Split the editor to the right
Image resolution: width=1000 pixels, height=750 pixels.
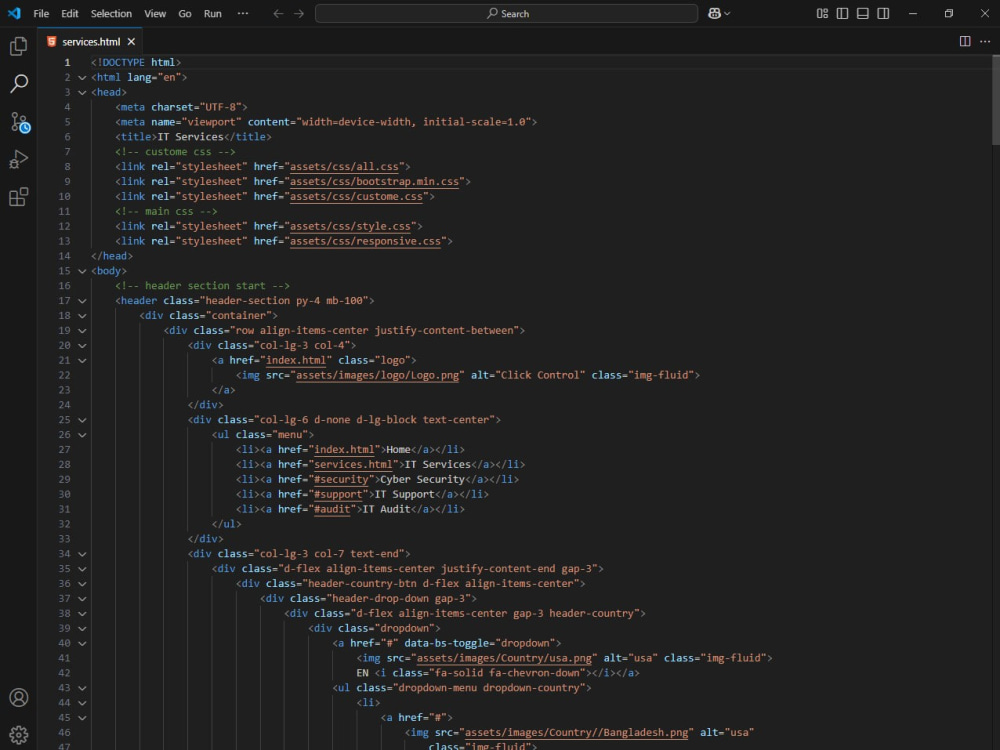click(x=965, y=41)
